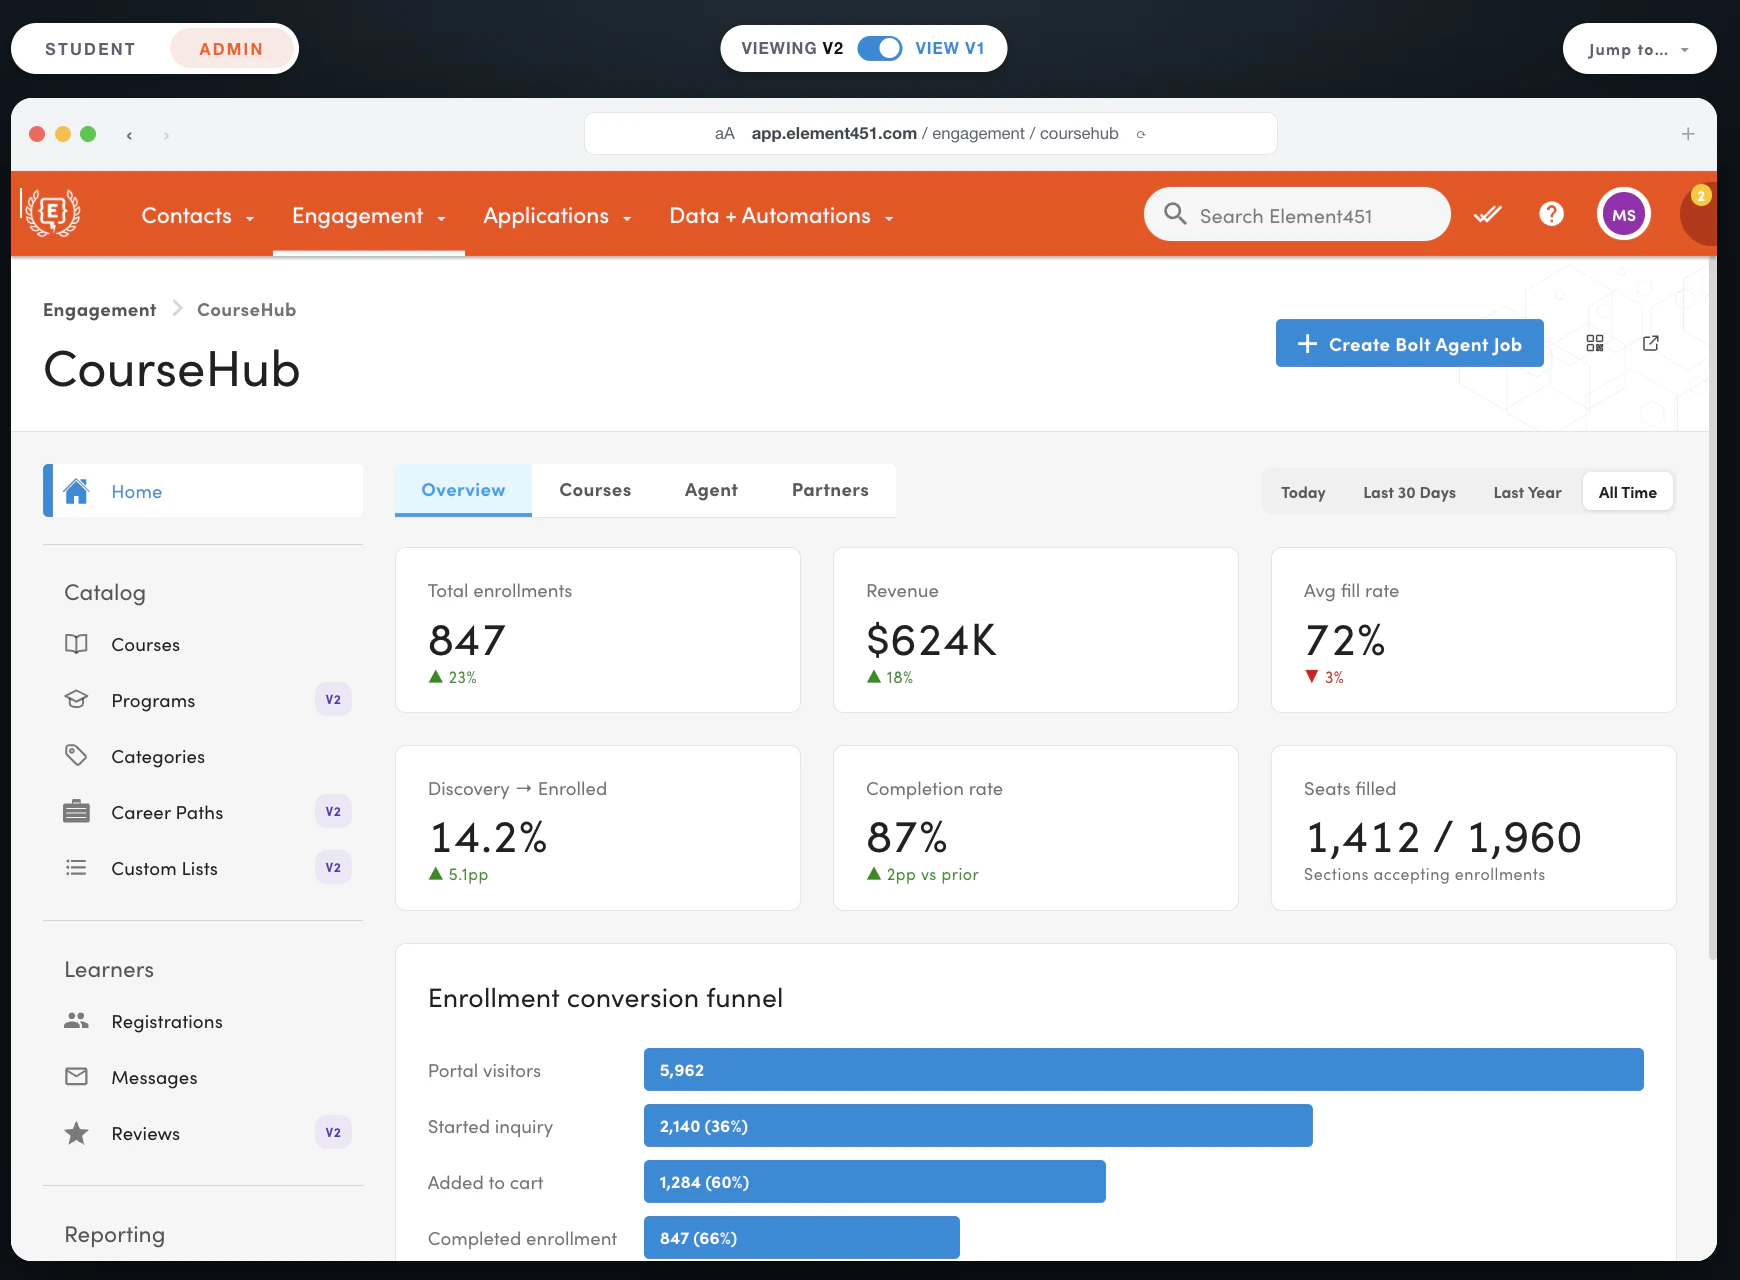Switch to the Partners tab
The width and height of the screenshot is (1740, 1280).
830,490
